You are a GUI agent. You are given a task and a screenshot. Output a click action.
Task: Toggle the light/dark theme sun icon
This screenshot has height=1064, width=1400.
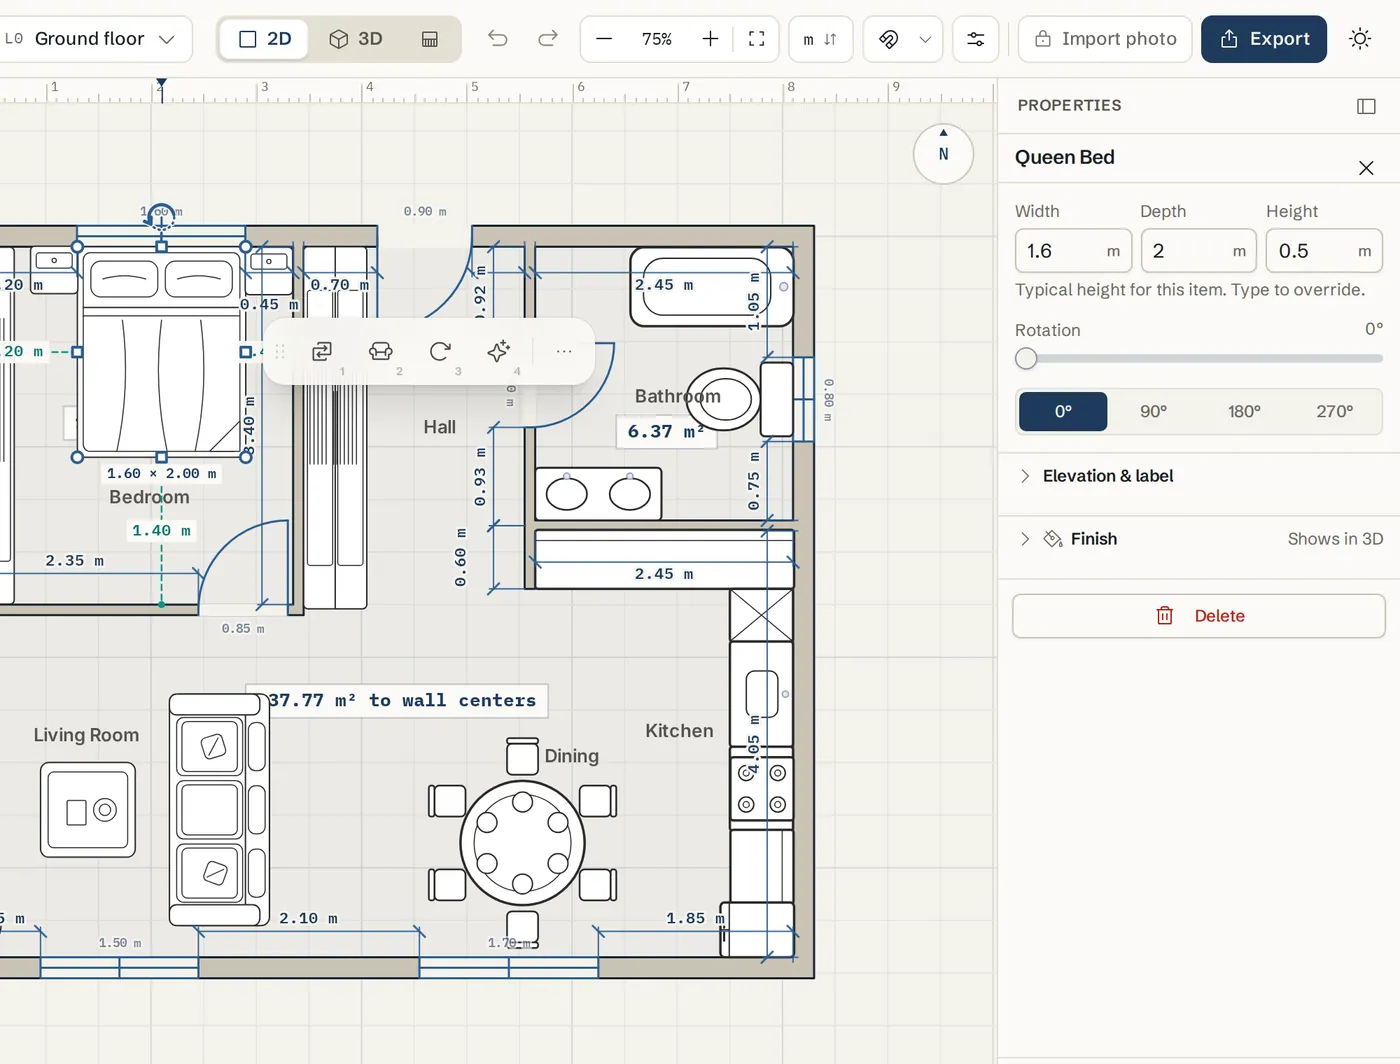[x=1360, y=39]
